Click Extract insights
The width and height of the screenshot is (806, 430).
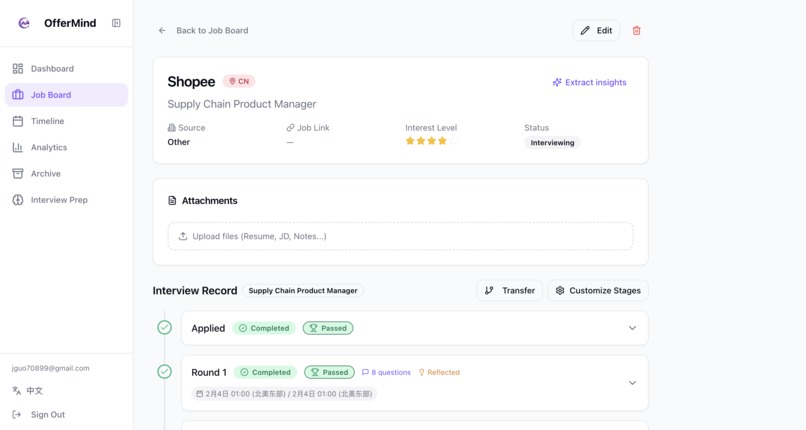[x=590, y=82]
